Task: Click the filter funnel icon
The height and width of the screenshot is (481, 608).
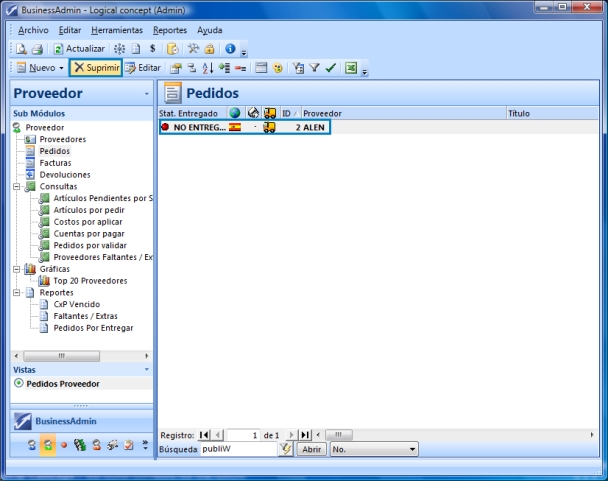Action: click(x=313, y=68)
